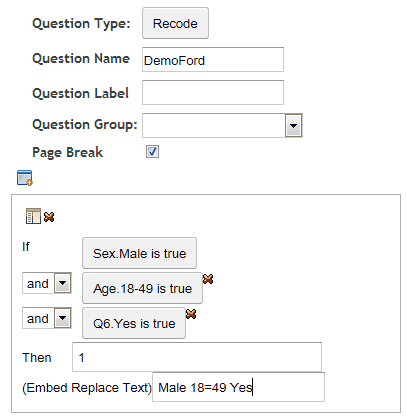This screenshot has width=407, height=419.
Task: Open the and operator dropdown before Age.18-49
Action: coord(63,283)
